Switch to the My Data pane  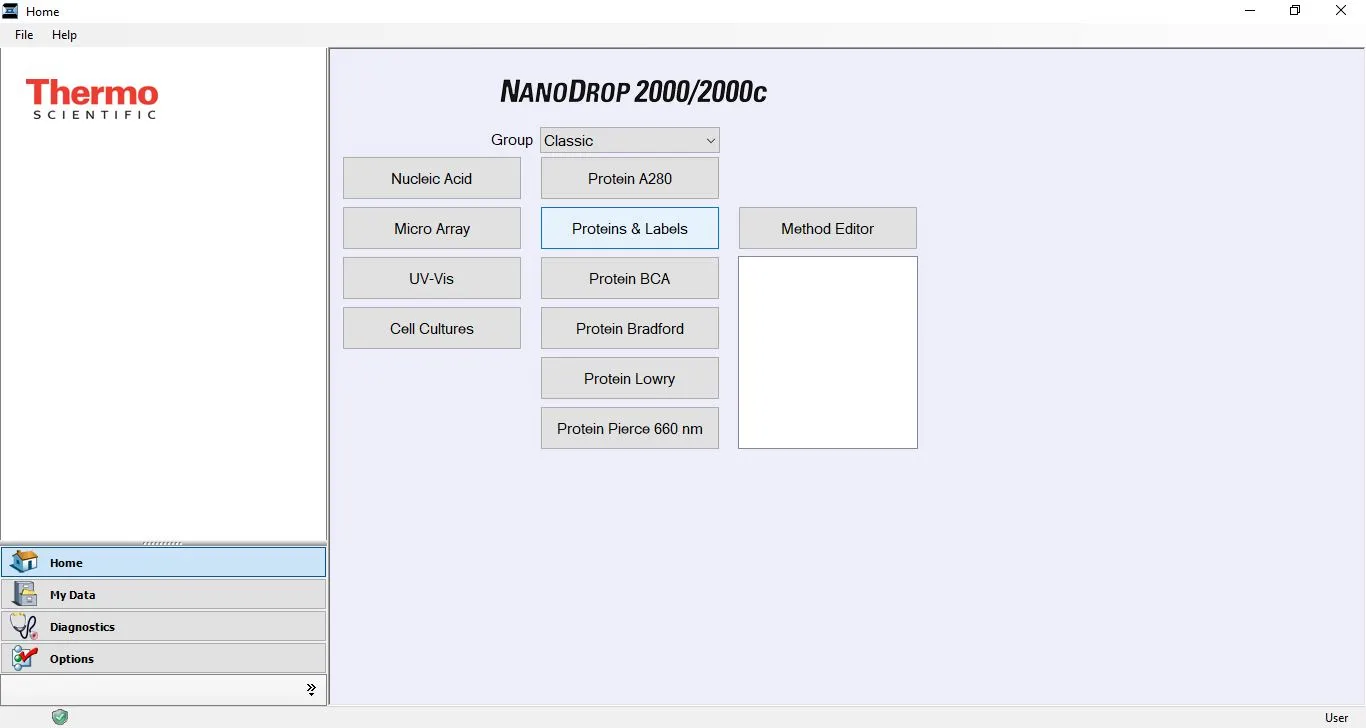[x=163, y=594]
